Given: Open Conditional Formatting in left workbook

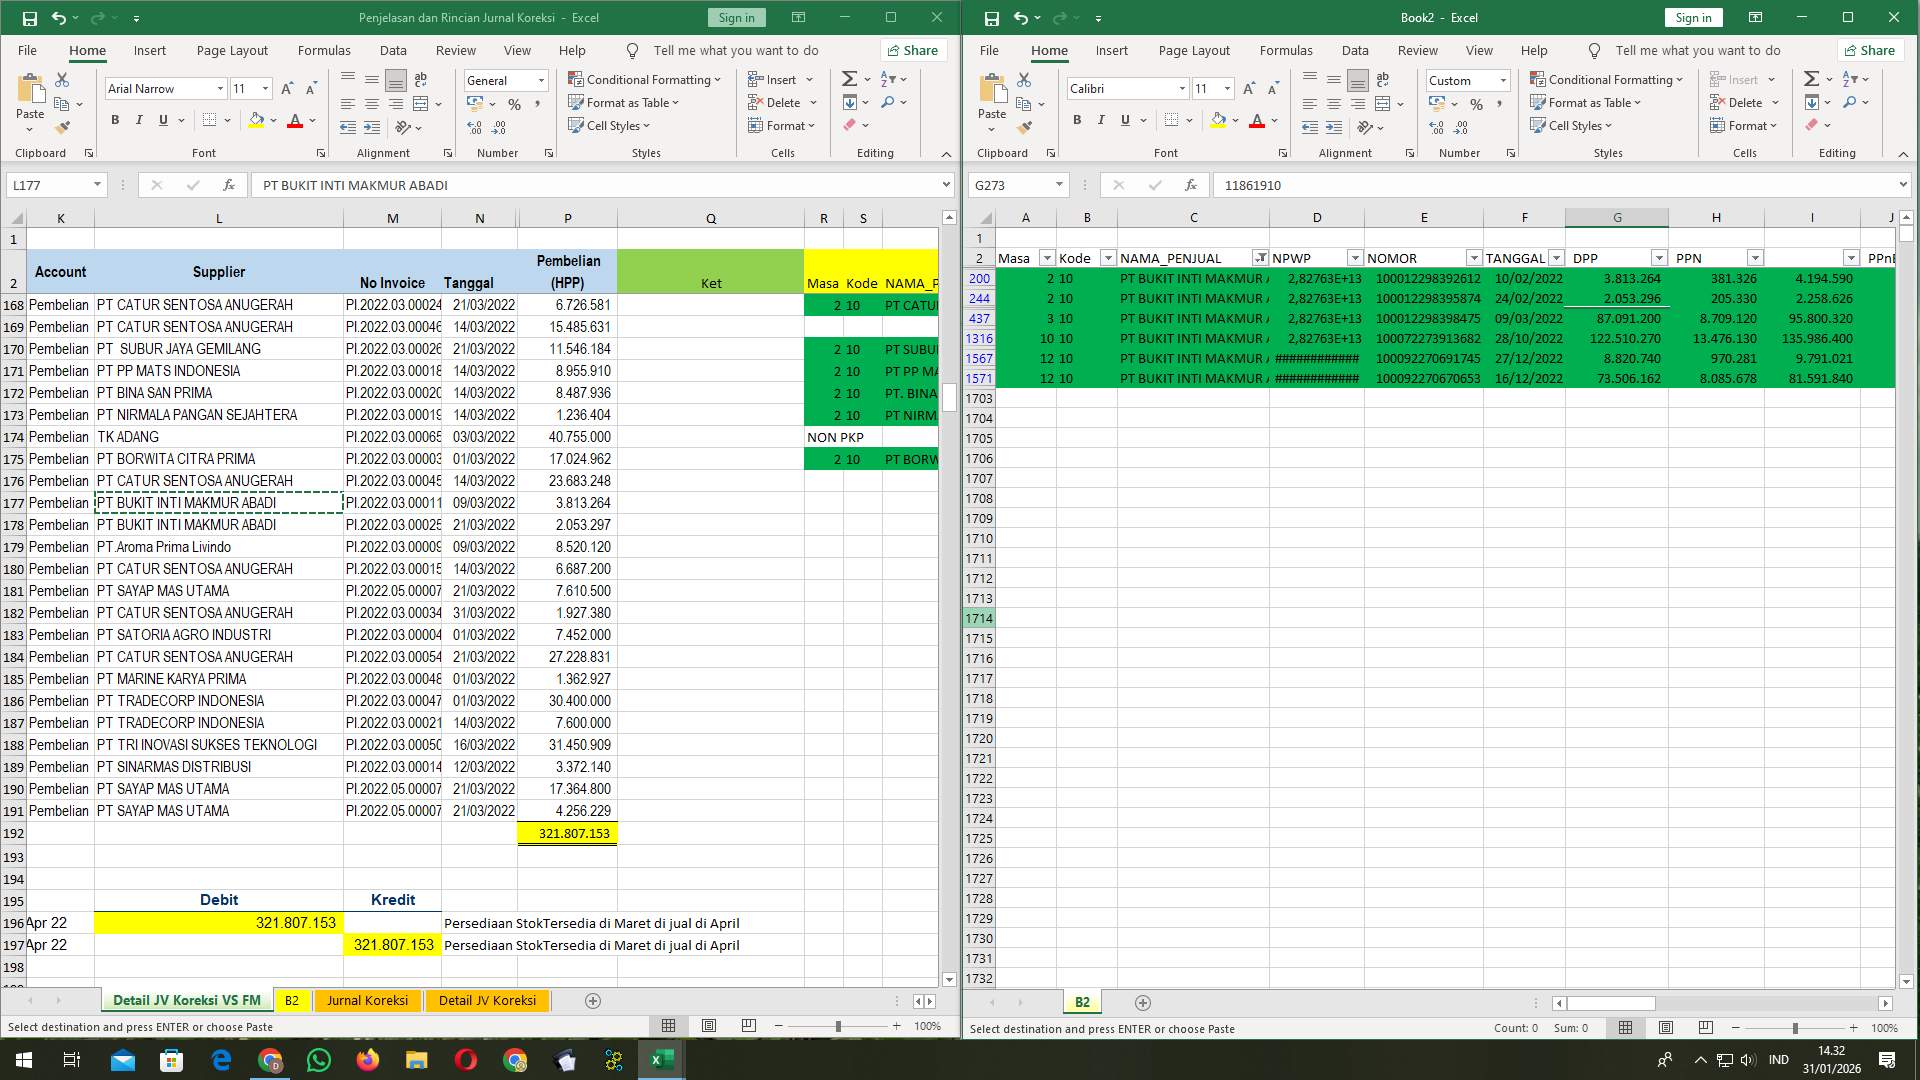Looking at the screenshot, I should pos(646,79).
